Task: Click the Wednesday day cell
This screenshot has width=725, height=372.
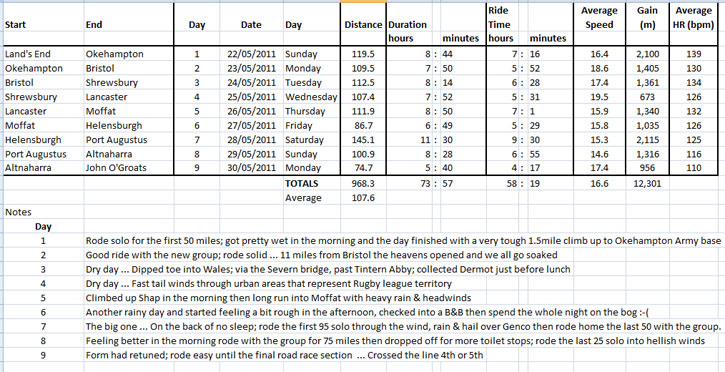Action: pos(312,97)
